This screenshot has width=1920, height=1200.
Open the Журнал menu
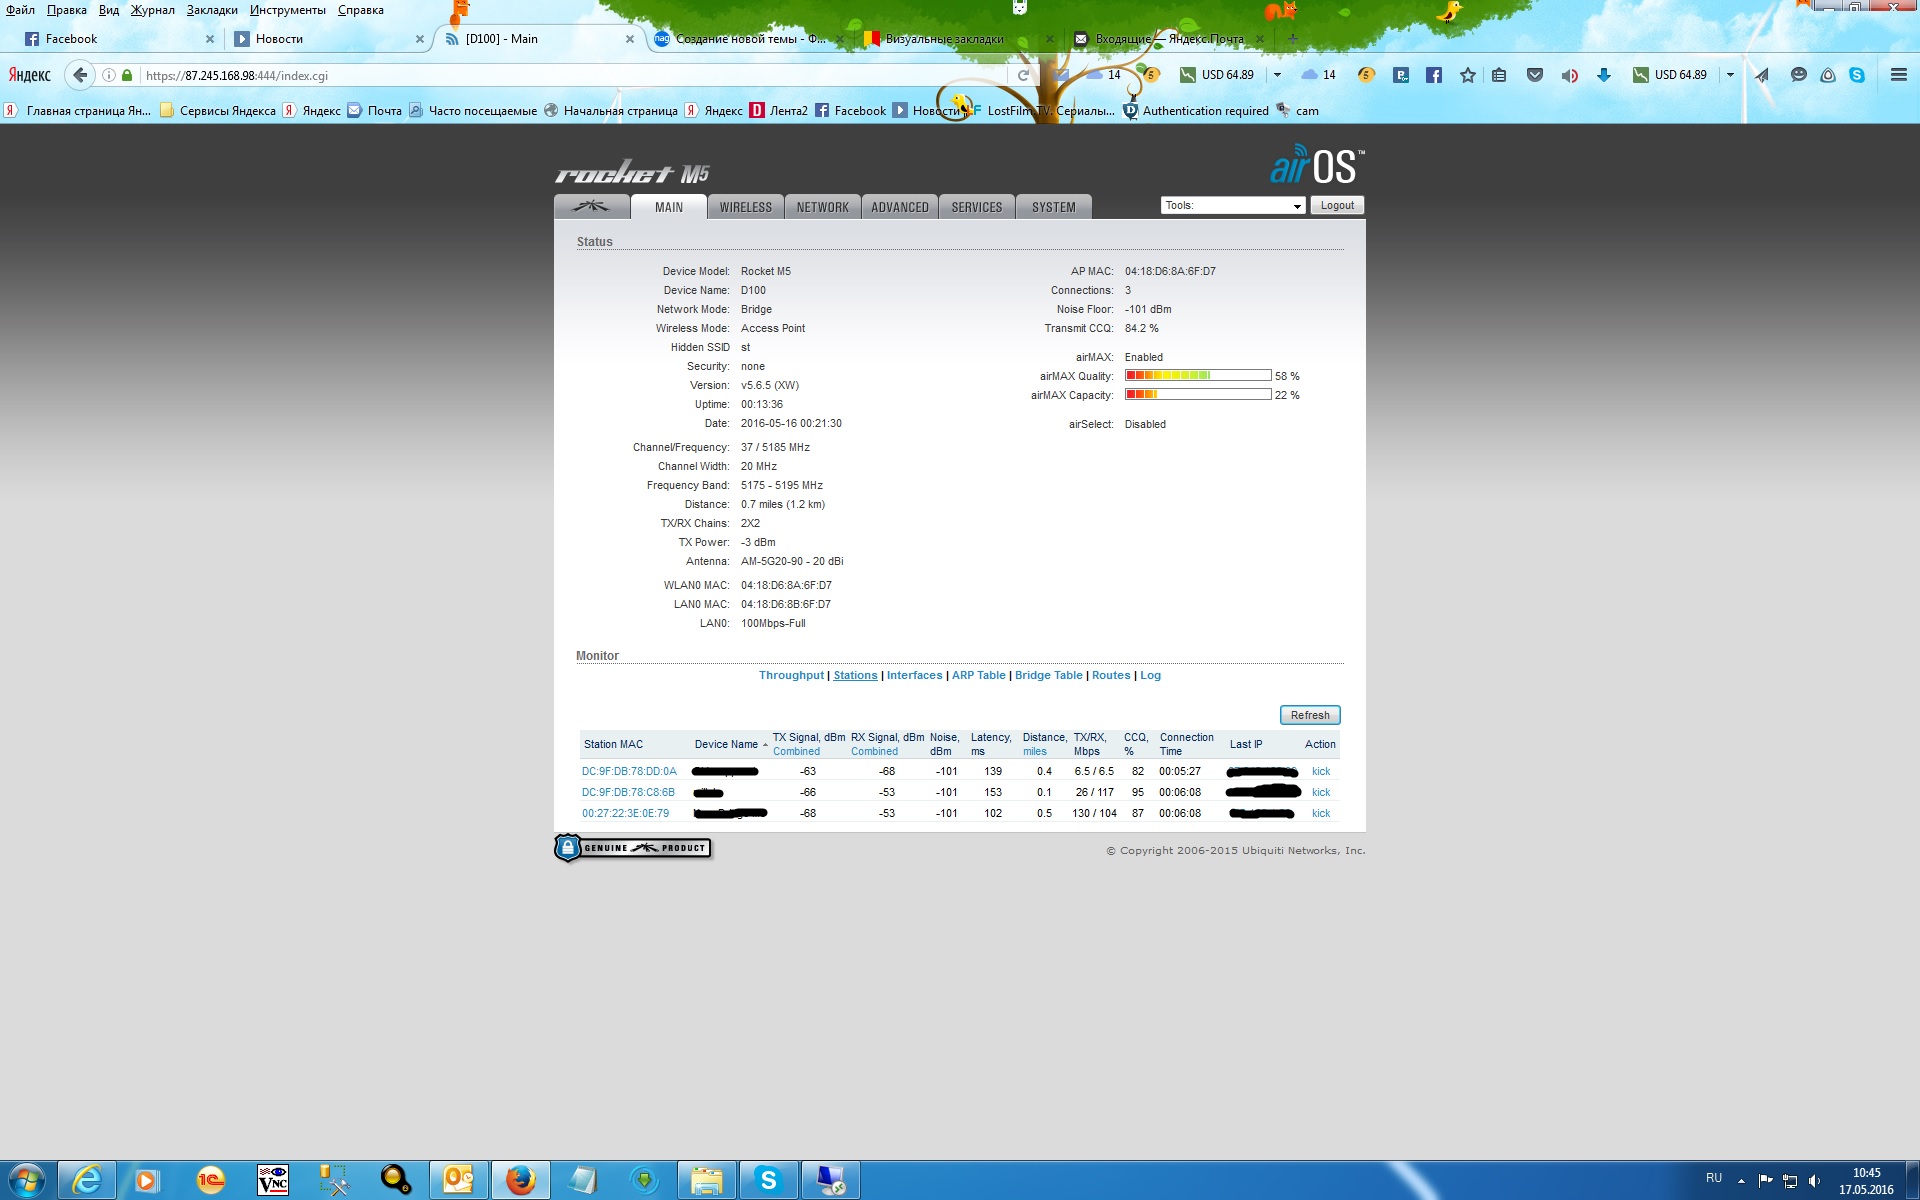[x=152, y=10]
